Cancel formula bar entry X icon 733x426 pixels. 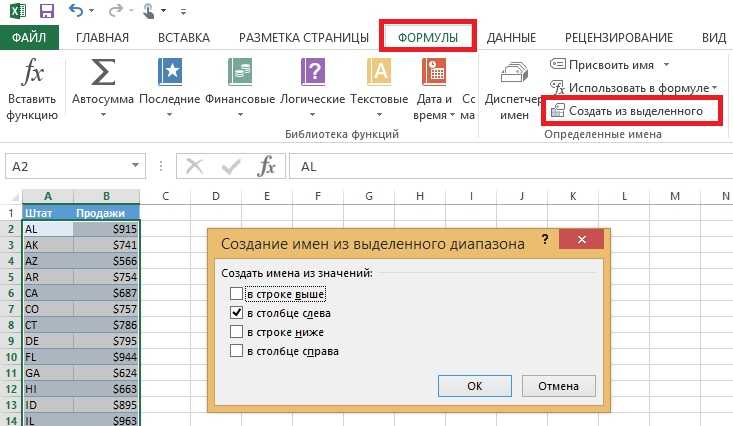coord(194,166)
